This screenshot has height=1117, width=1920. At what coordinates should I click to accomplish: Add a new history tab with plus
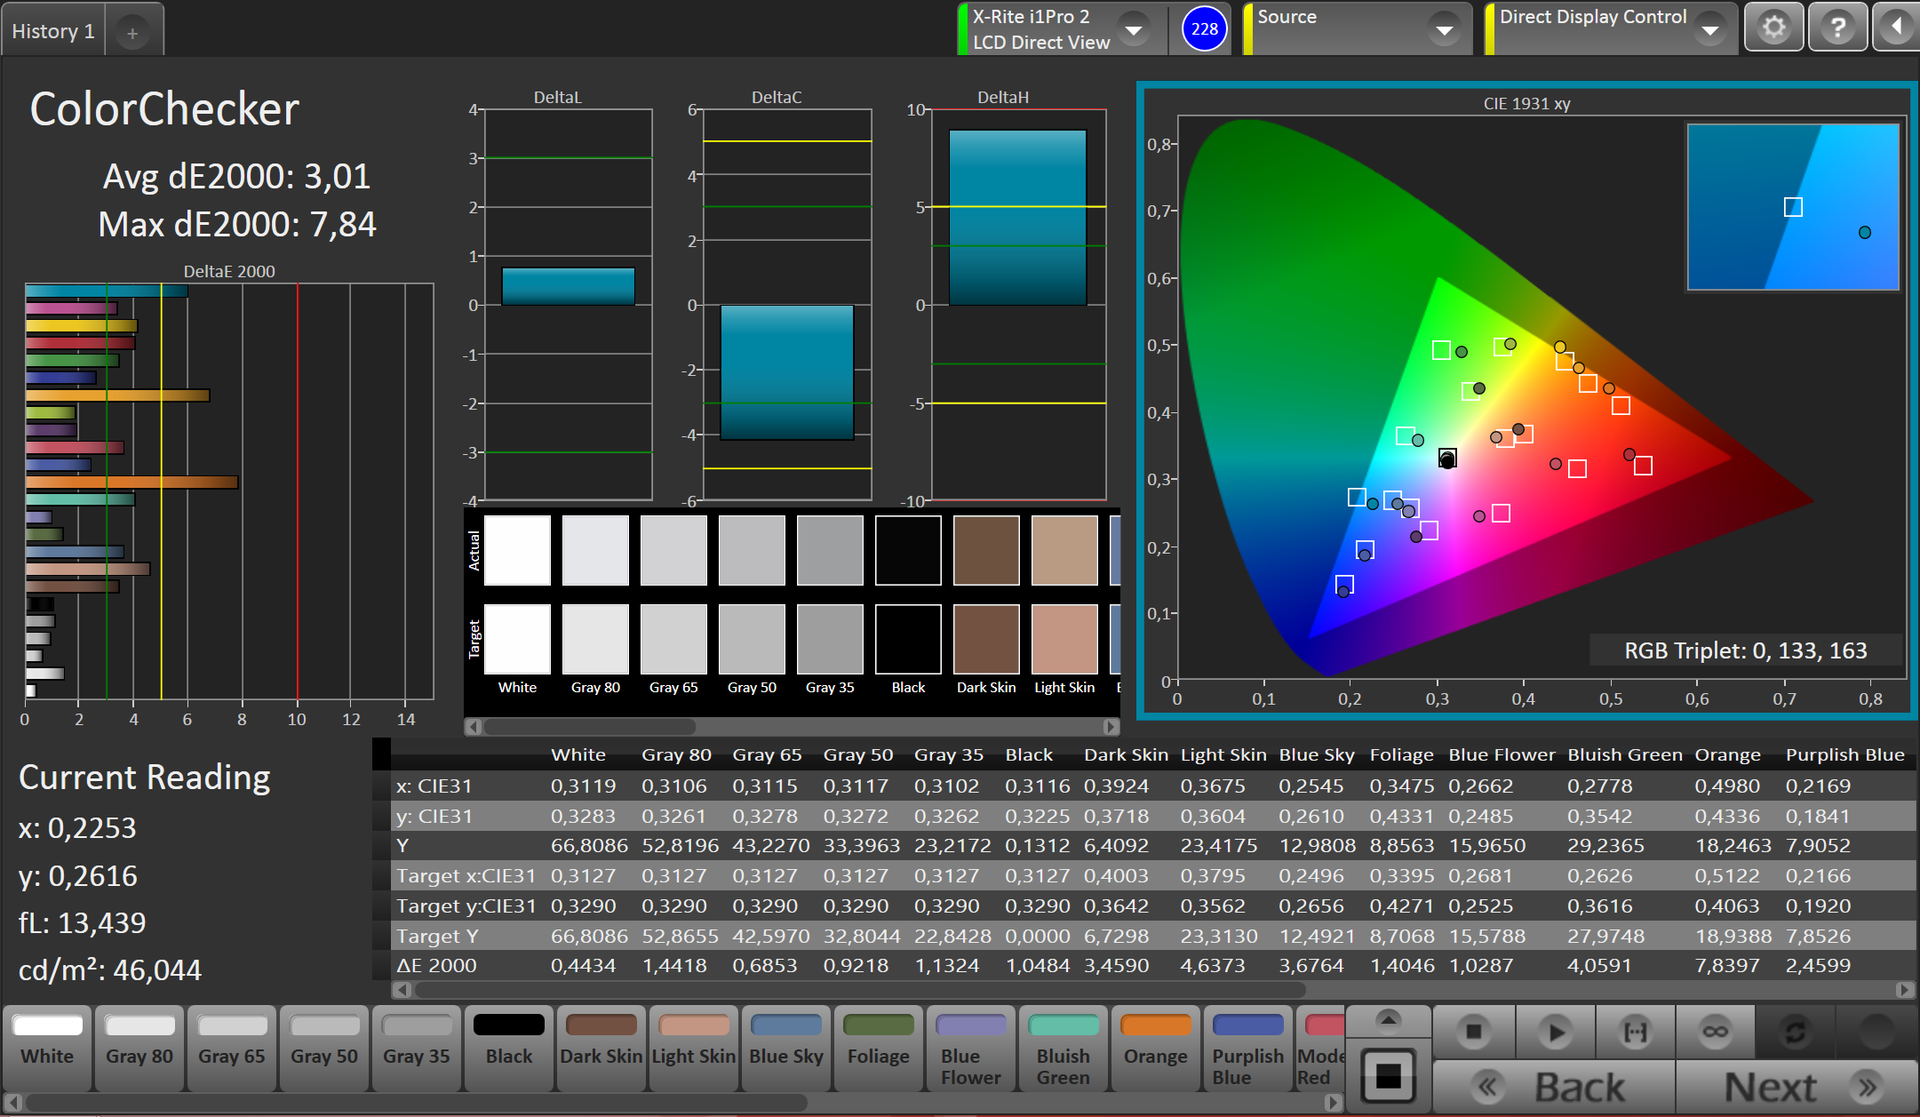pos(132,33)
